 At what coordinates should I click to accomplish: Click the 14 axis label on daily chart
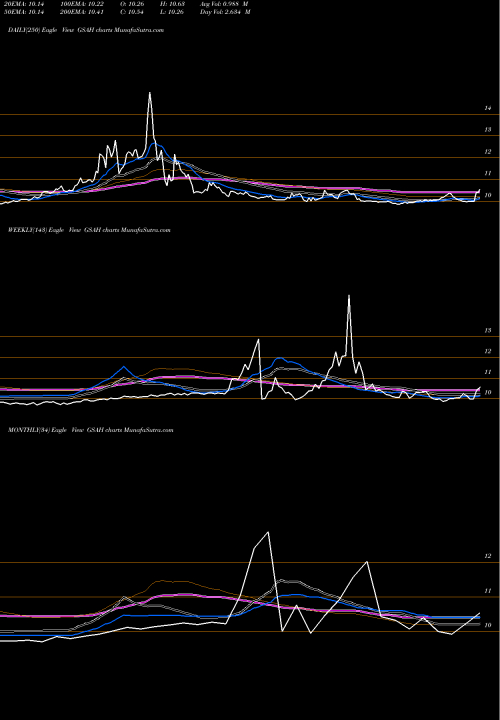tap(488, 108)
